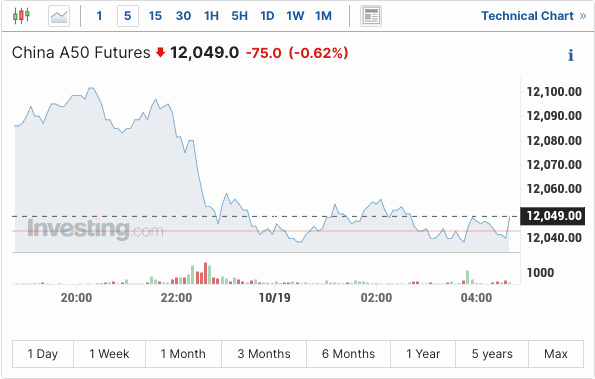Select the 30 minute interval
Viewport: 595px width, 379px height.
(x=183, y=16)
